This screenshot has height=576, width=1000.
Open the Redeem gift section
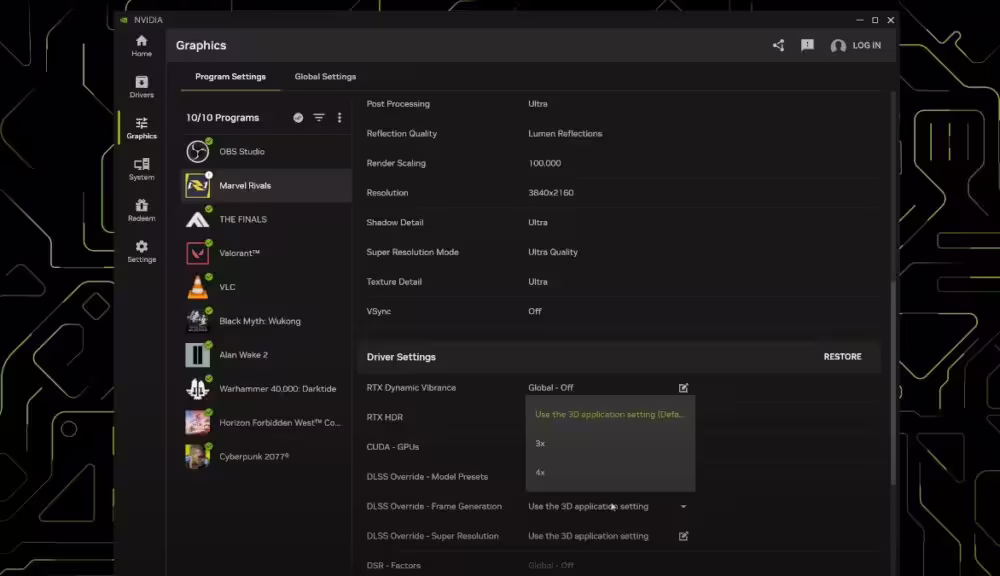142,210
